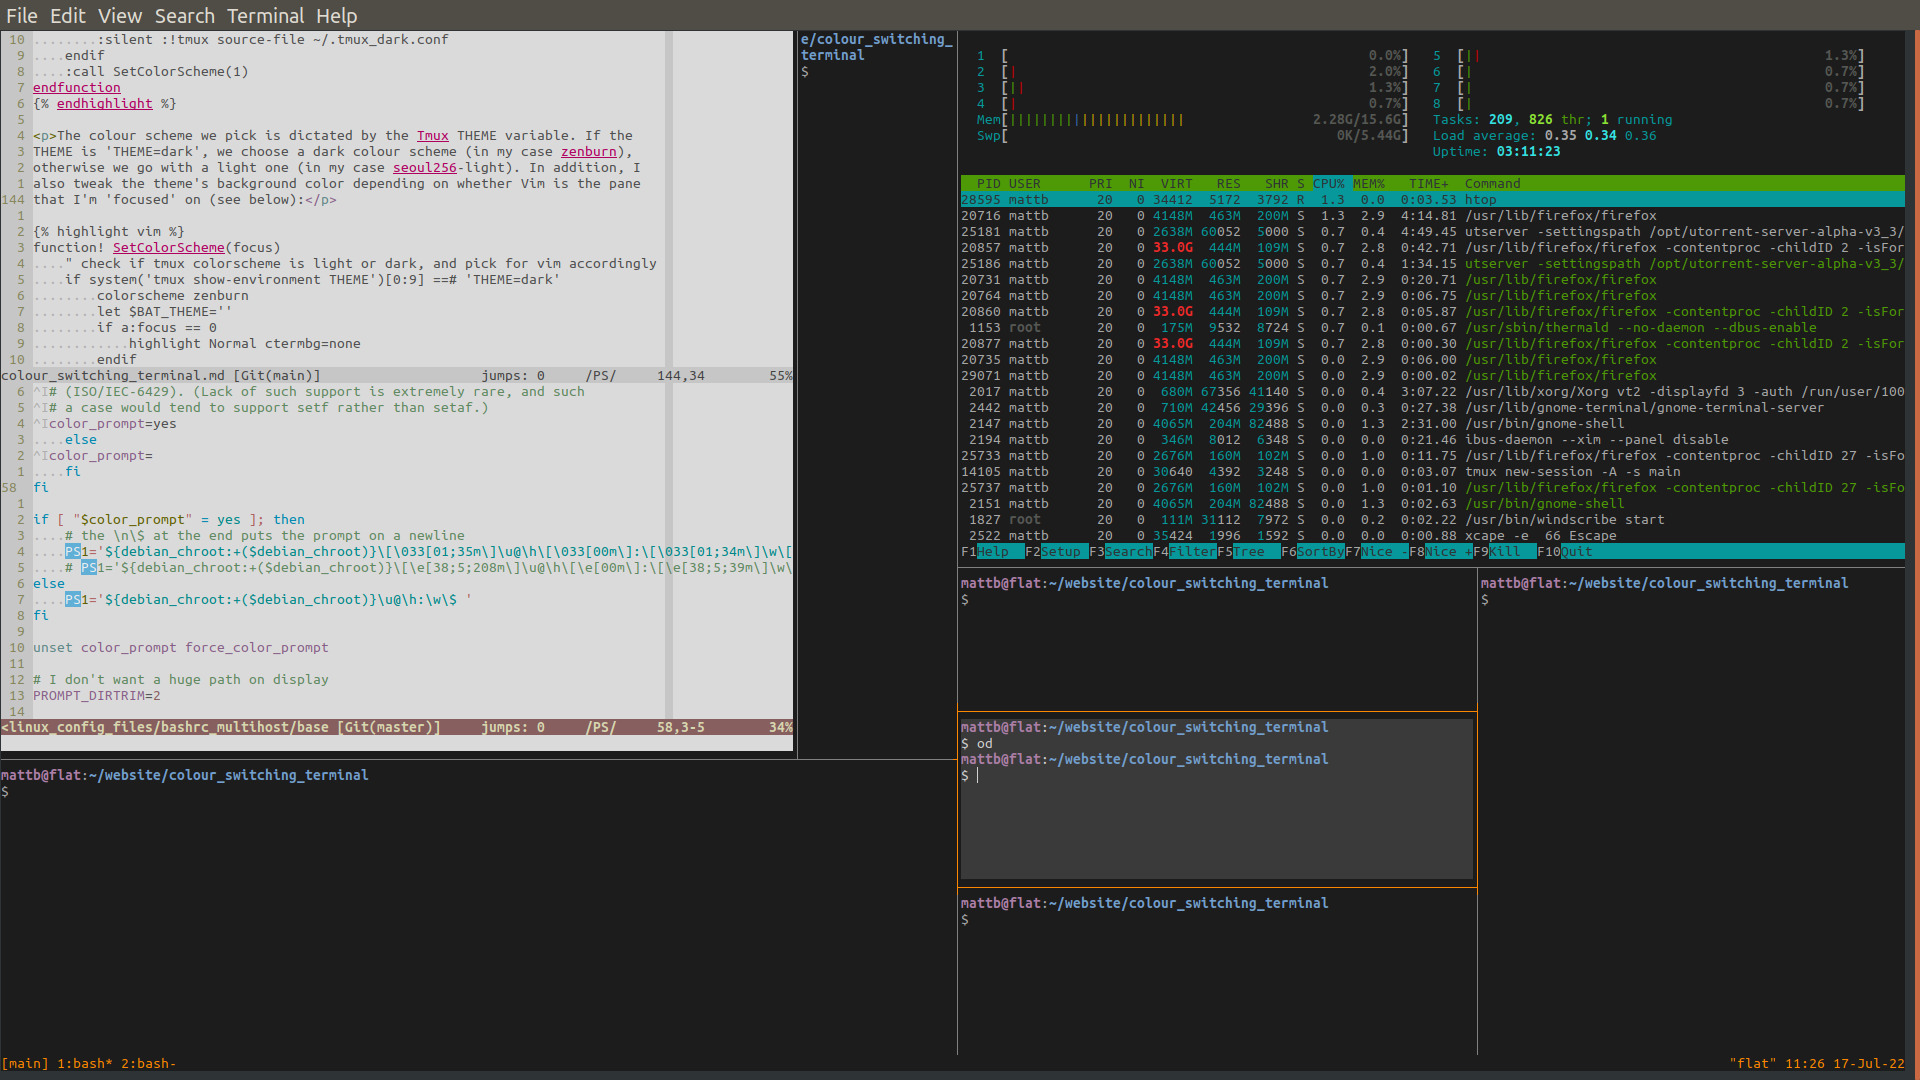Screen dimensions: 1920x1080
Task: Click the Help menu in the menu bar
Action: click(336, 15)
